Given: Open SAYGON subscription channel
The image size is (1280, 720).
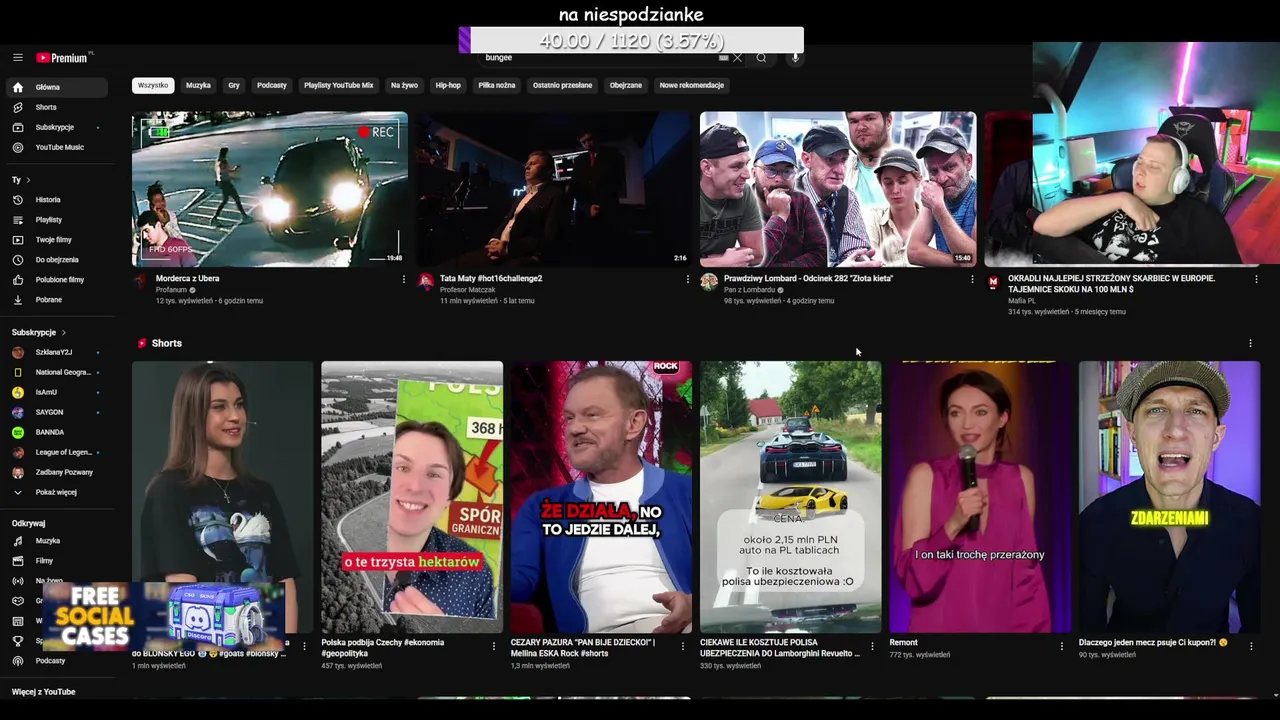Looking at the screenshot, I should click(56, 412).
